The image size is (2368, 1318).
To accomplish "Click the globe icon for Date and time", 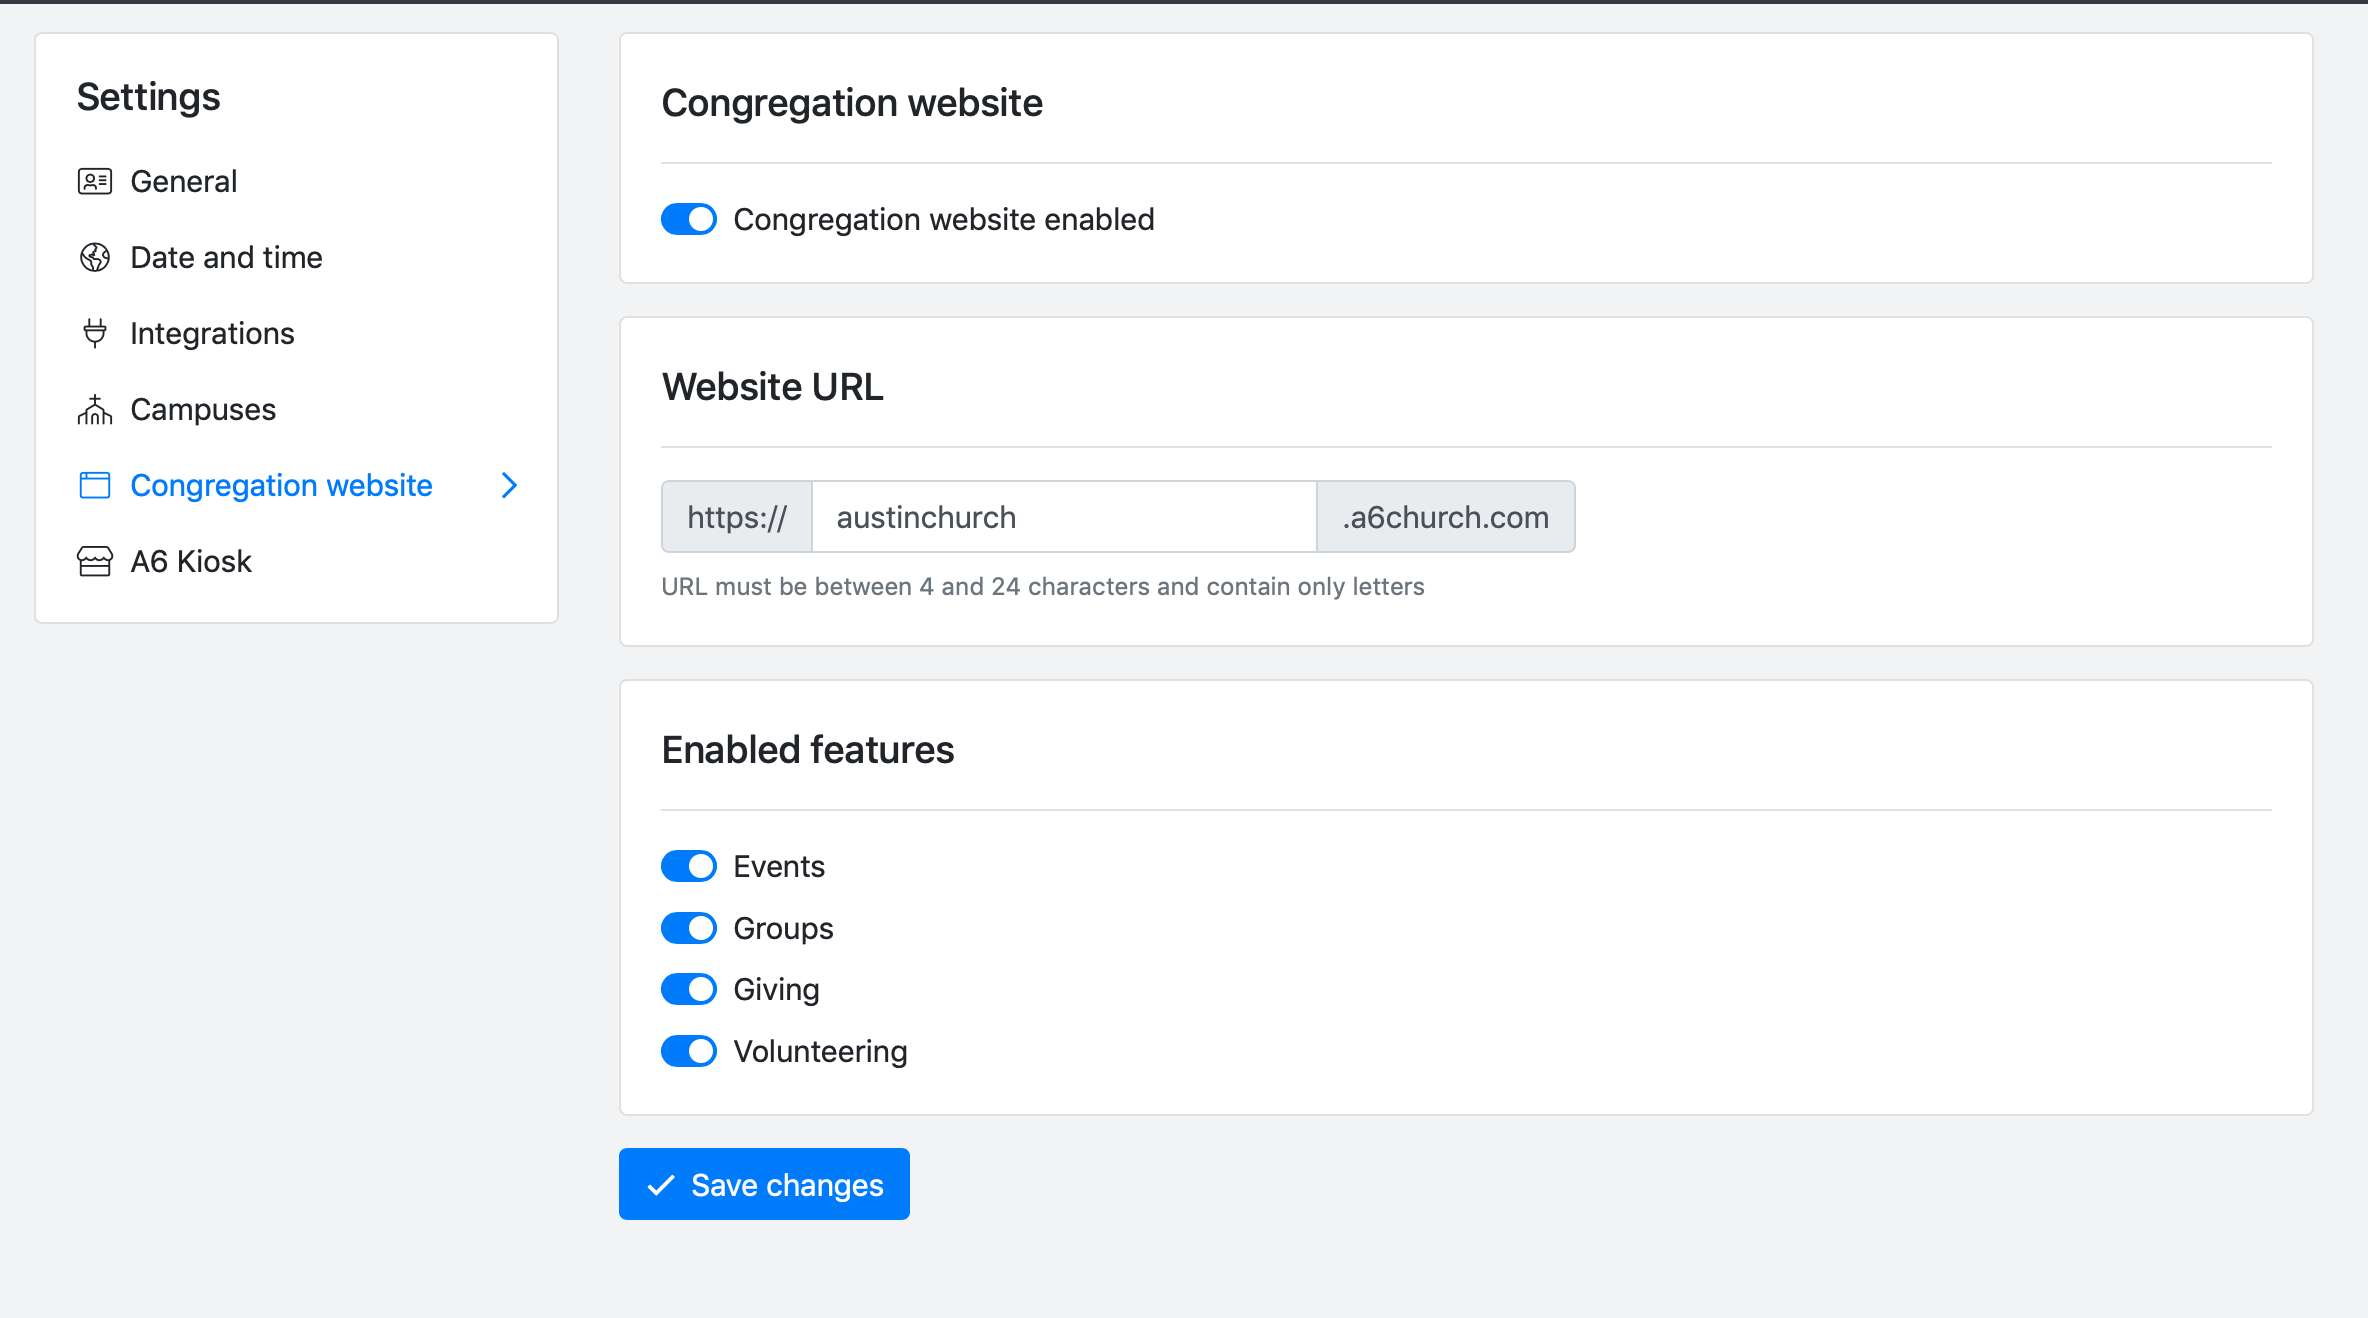I will point(95,257).
